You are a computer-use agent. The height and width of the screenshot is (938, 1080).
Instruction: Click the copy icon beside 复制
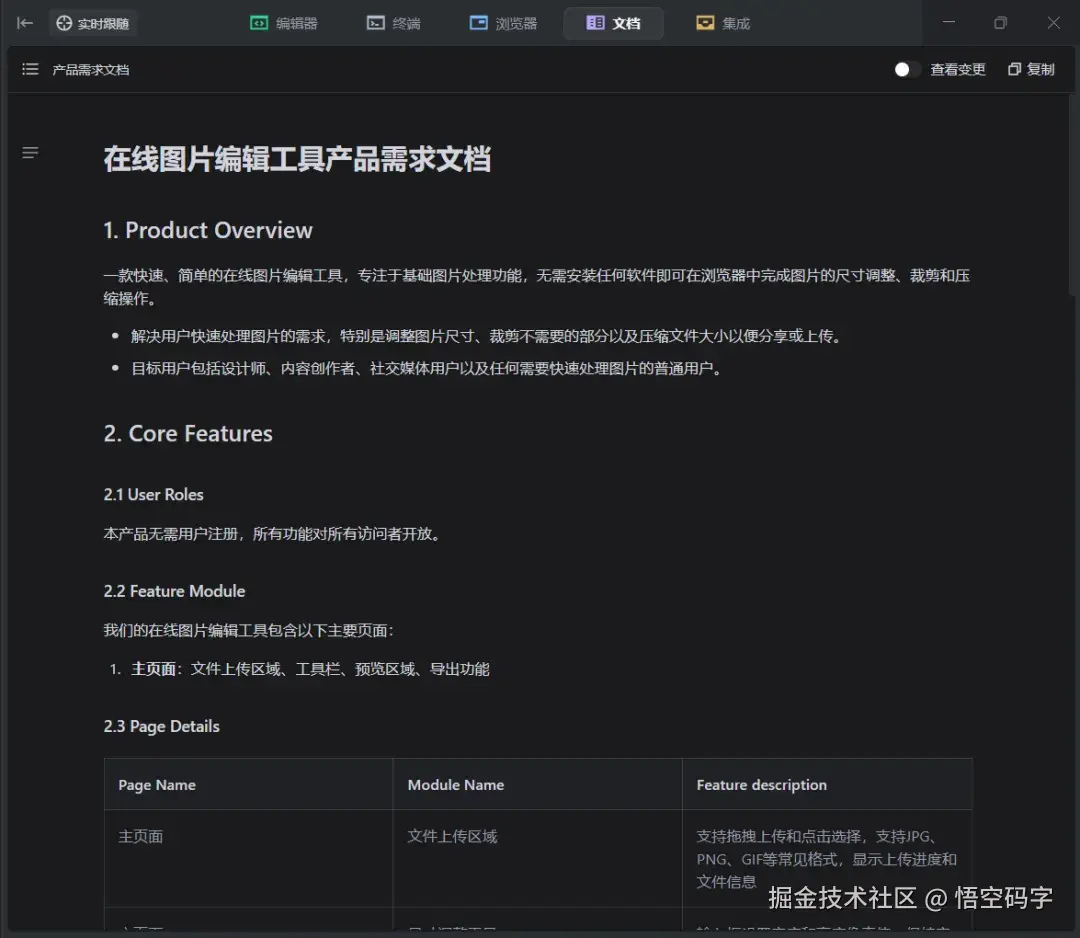(x=1013, y=69)
